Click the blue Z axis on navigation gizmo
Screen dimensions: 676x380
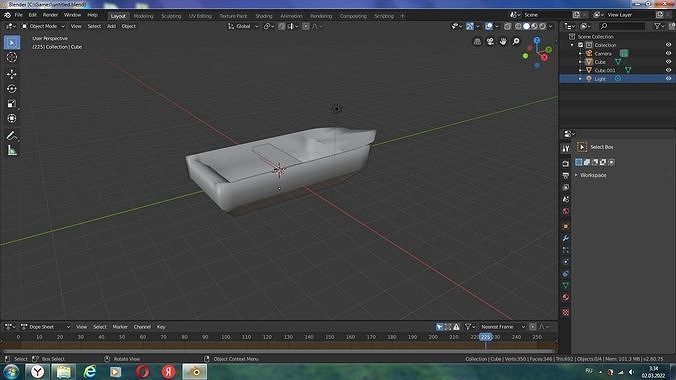[x=537, y=40]
